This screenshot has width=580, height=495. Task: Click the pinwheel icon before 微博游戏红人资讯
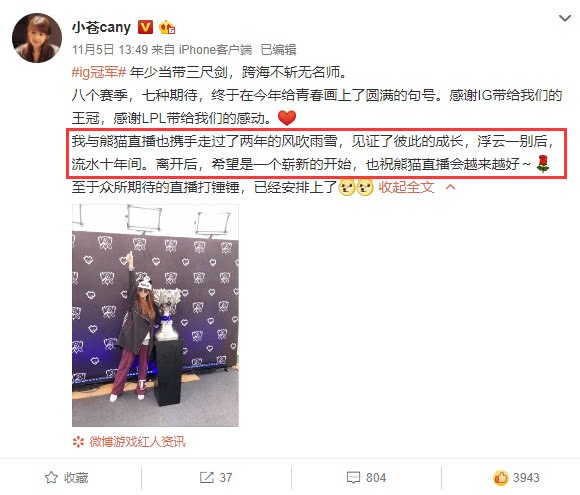(78, 442)
